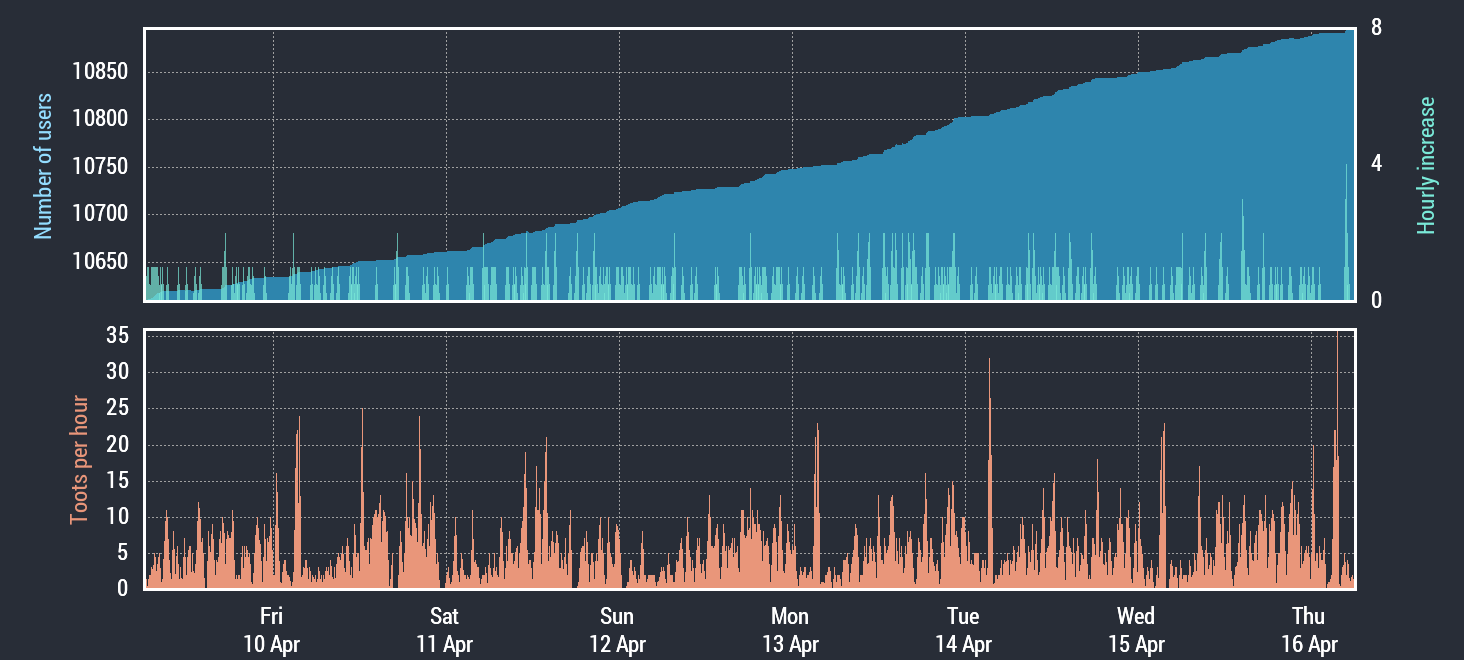This screenshot has height=660, width=1464.
Task: Click the 8 tick on hourly increase axis
Action: pos(1377,28)
